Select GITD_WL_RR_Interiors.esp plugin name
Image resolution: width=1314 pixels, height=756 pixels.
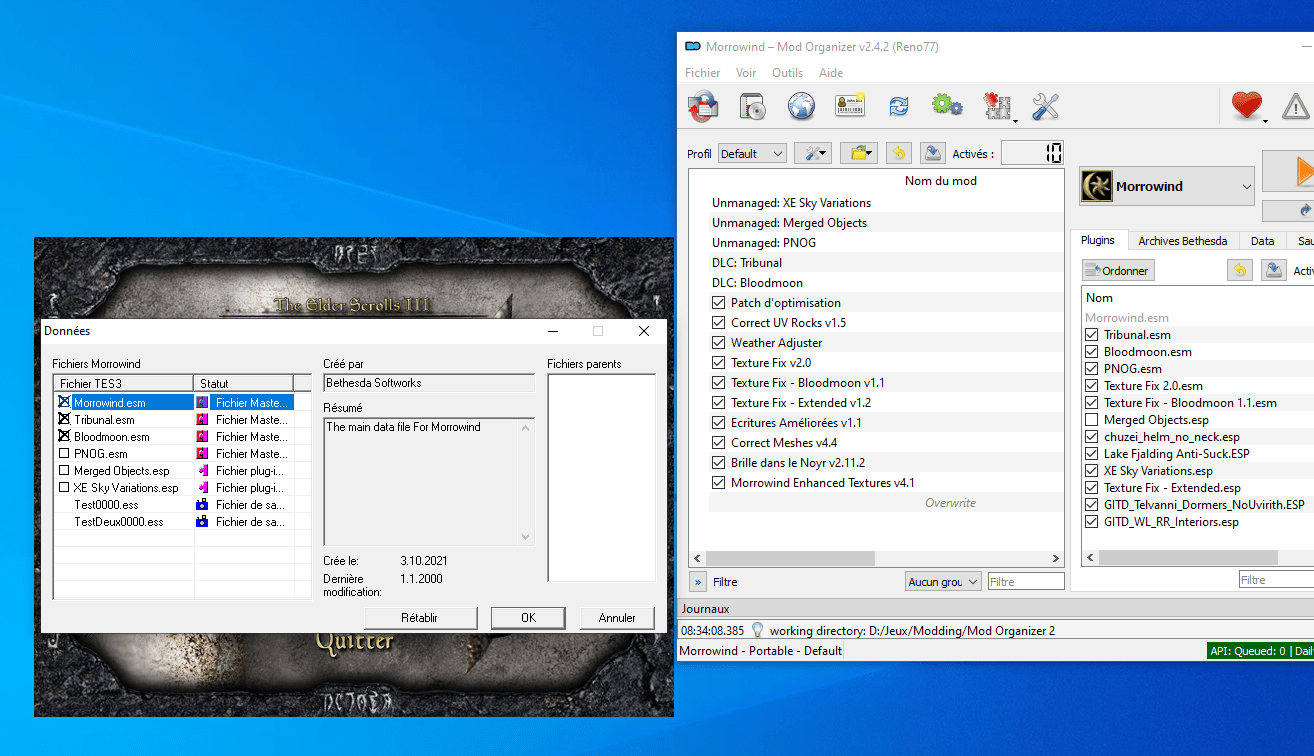tap(1171, 522)
